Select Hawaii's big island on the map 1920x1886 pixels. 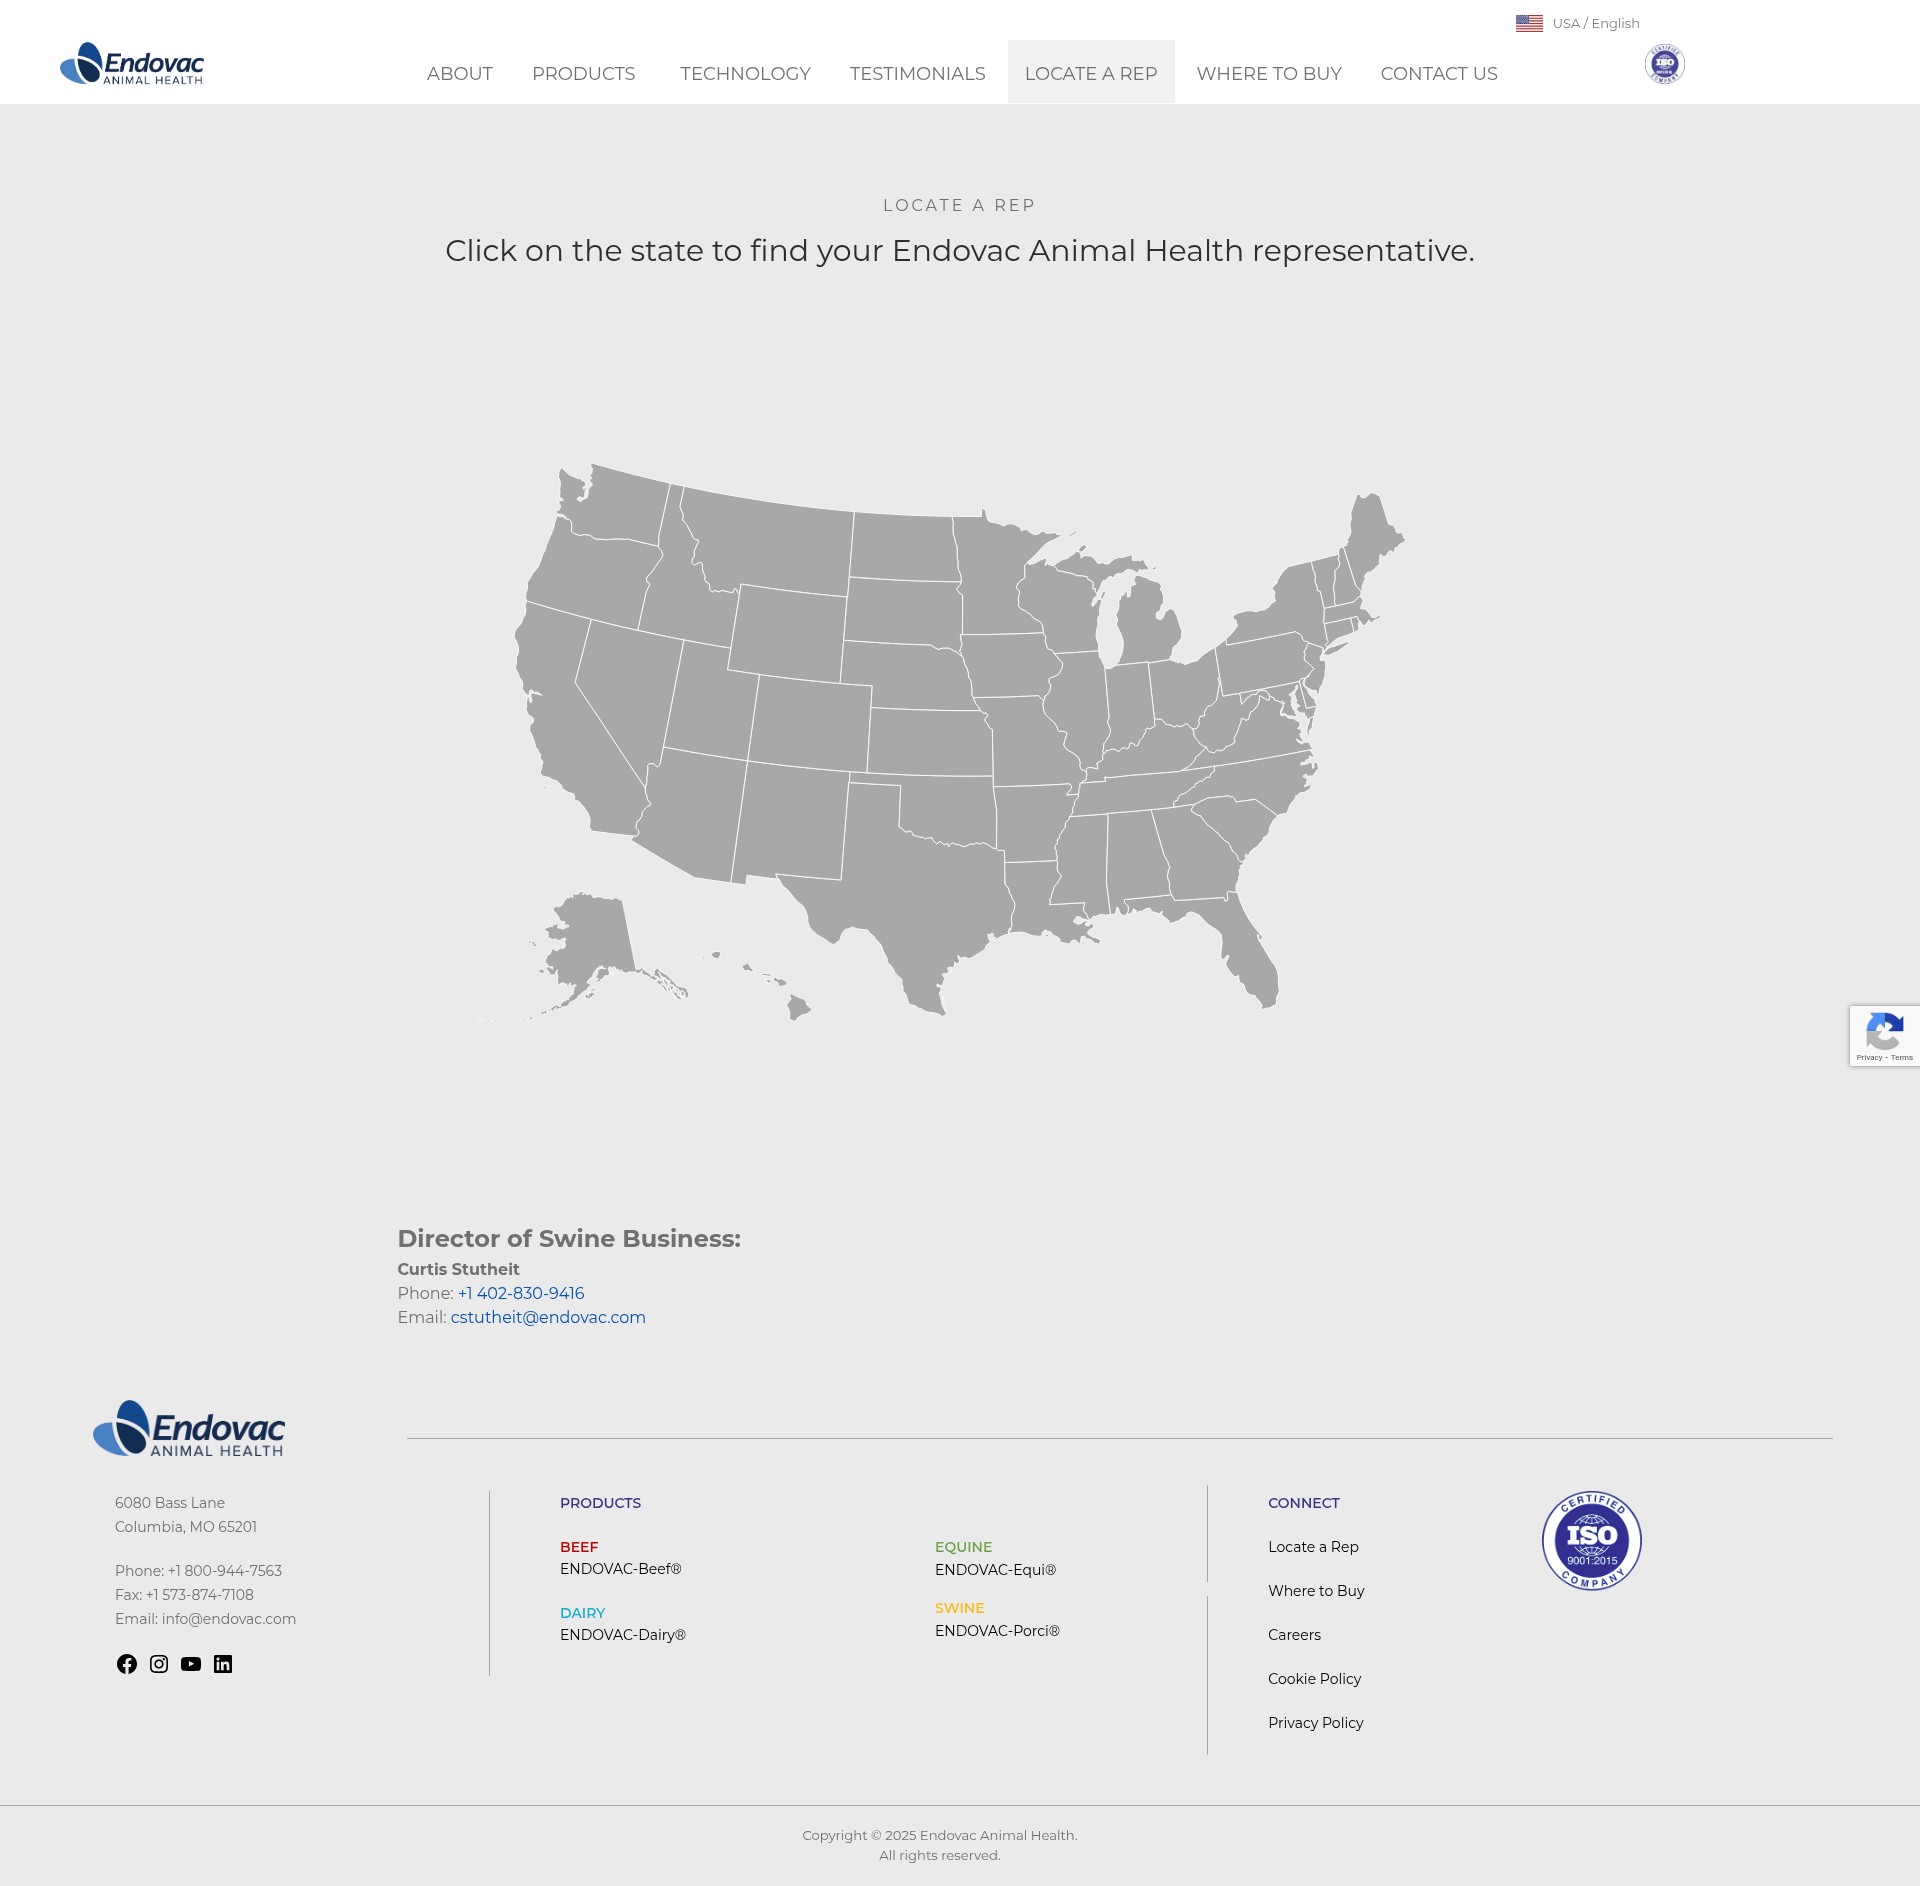click(798, 1007)
